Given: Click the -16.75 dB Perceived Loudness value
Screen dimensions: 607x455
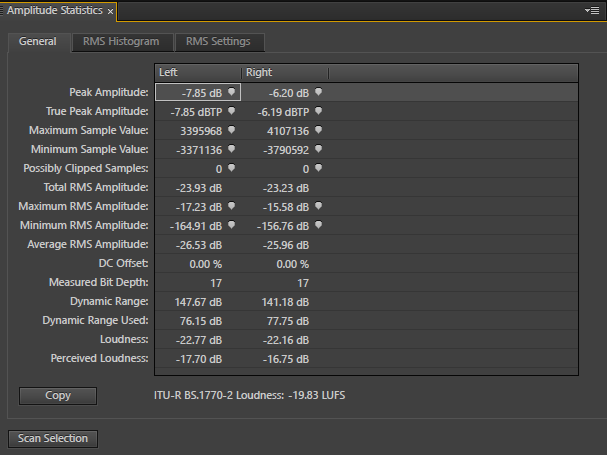Looking at the screenshot, I should (x=286, y=359).
